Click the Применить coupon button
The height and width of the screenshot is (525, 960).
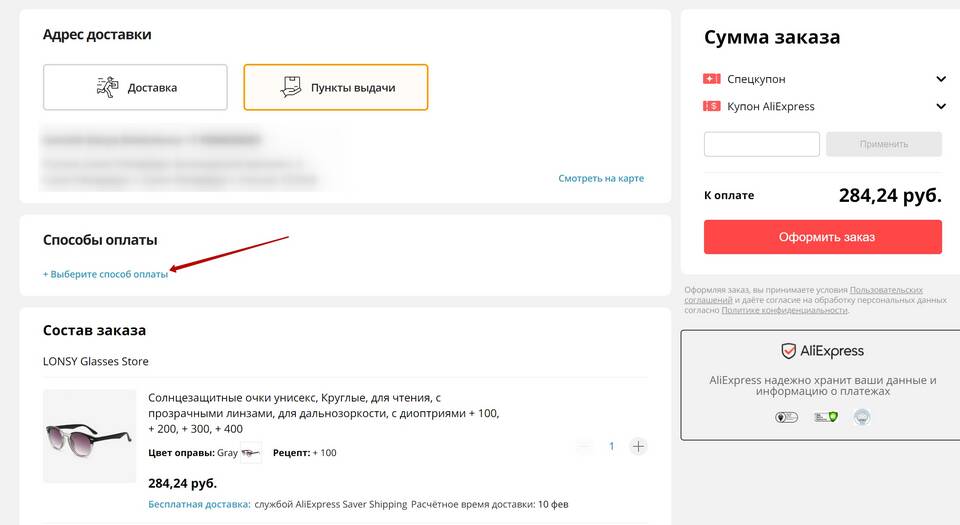pos(883,144)
